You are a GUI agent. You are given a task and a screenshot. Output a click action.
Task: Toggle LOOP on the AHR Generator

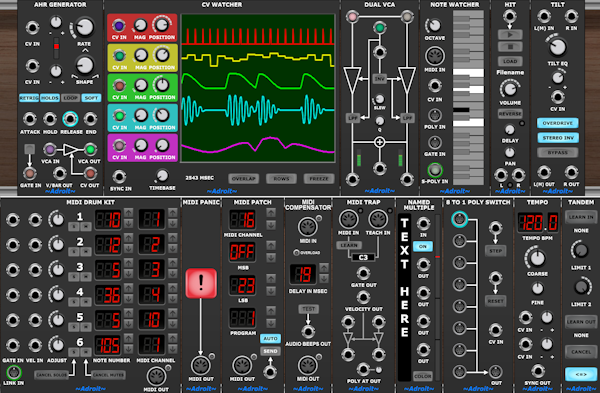(x=70, y=98)
